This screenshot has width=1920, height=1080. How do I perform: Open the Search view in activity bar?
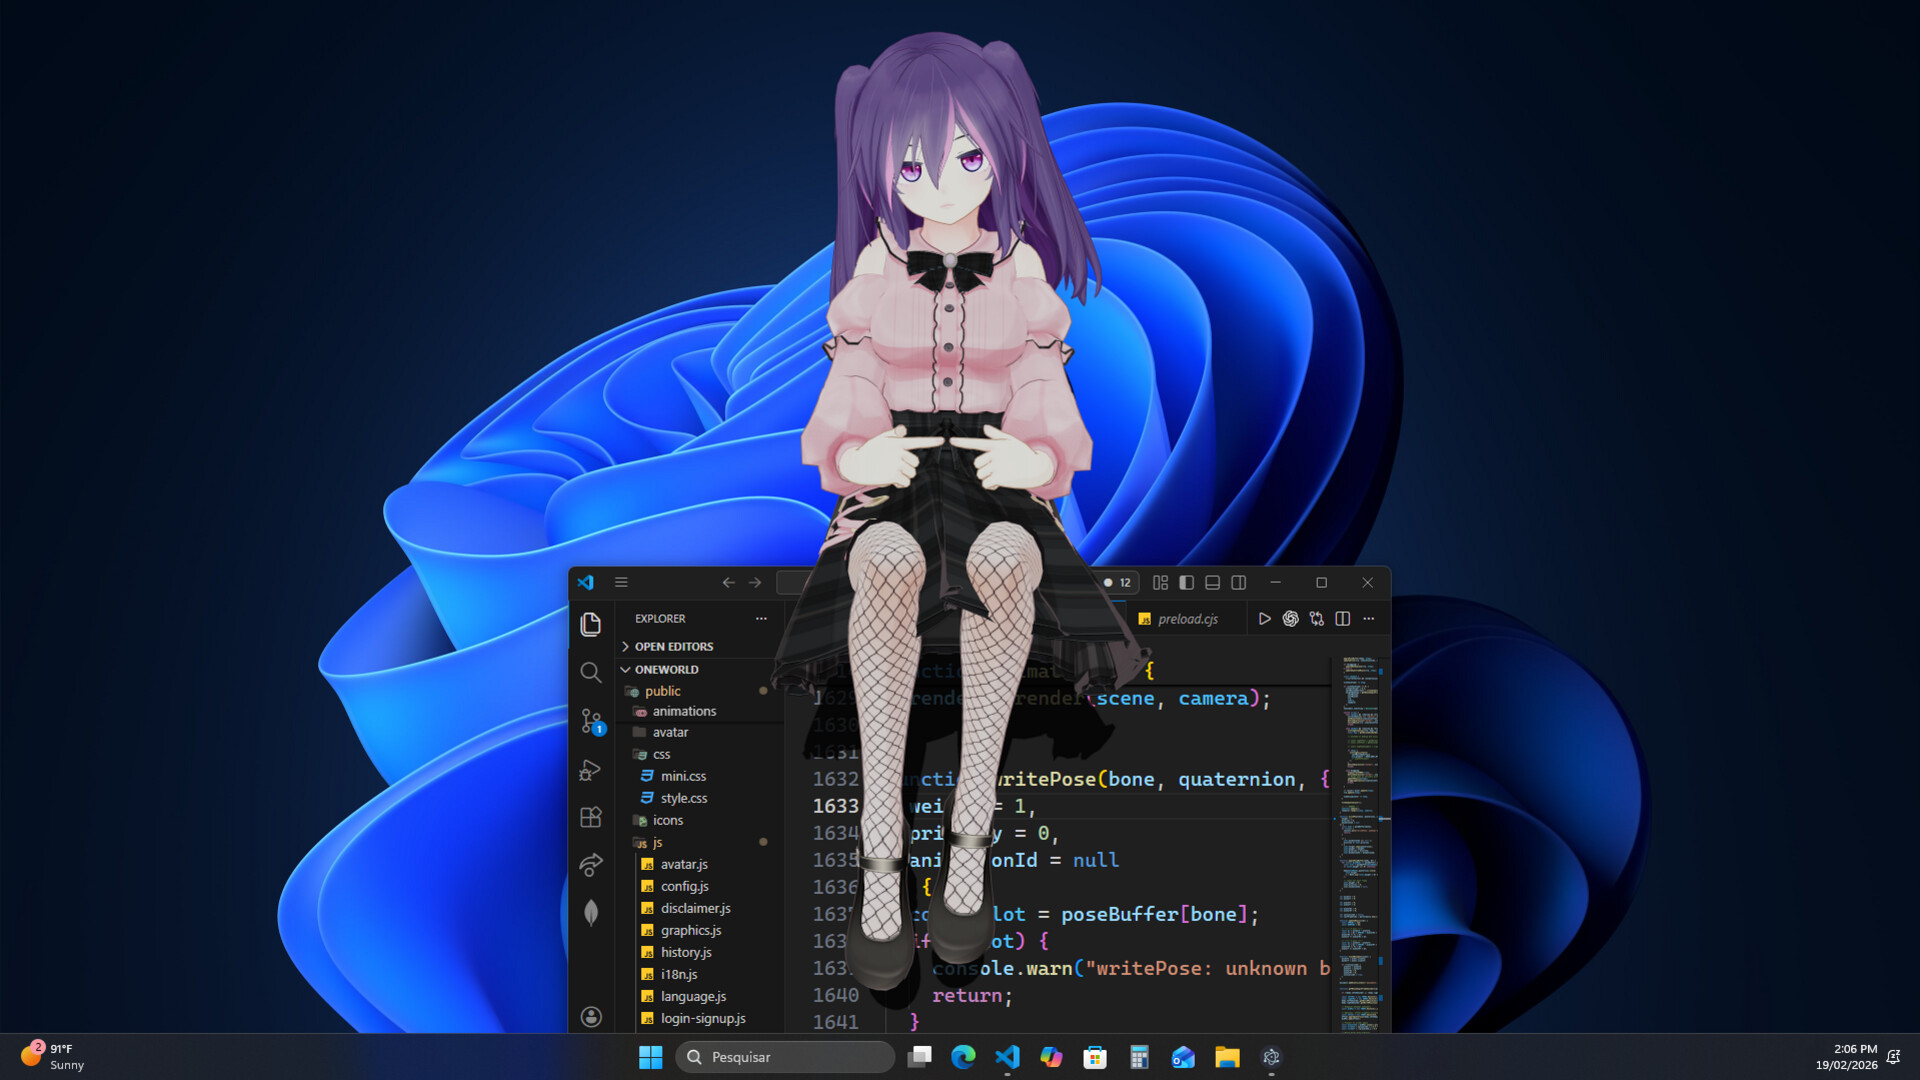point(591,673)
